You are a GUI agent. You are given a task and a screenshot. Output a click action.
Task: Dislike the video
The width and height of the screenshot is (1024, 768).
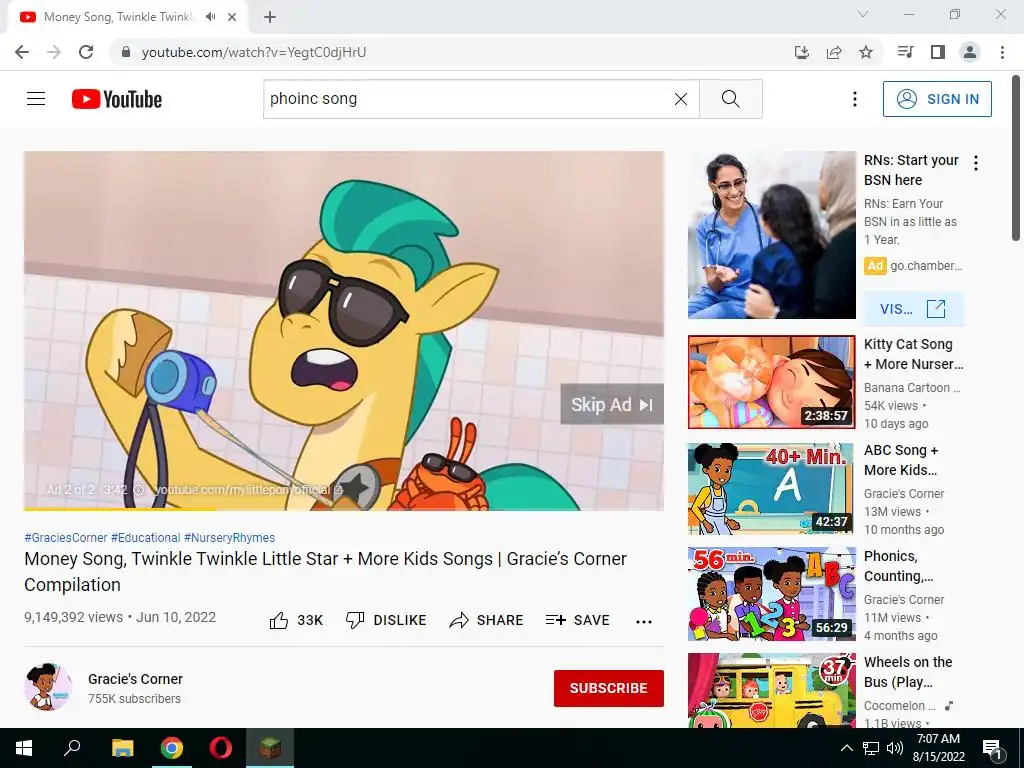tap(386, 620)
